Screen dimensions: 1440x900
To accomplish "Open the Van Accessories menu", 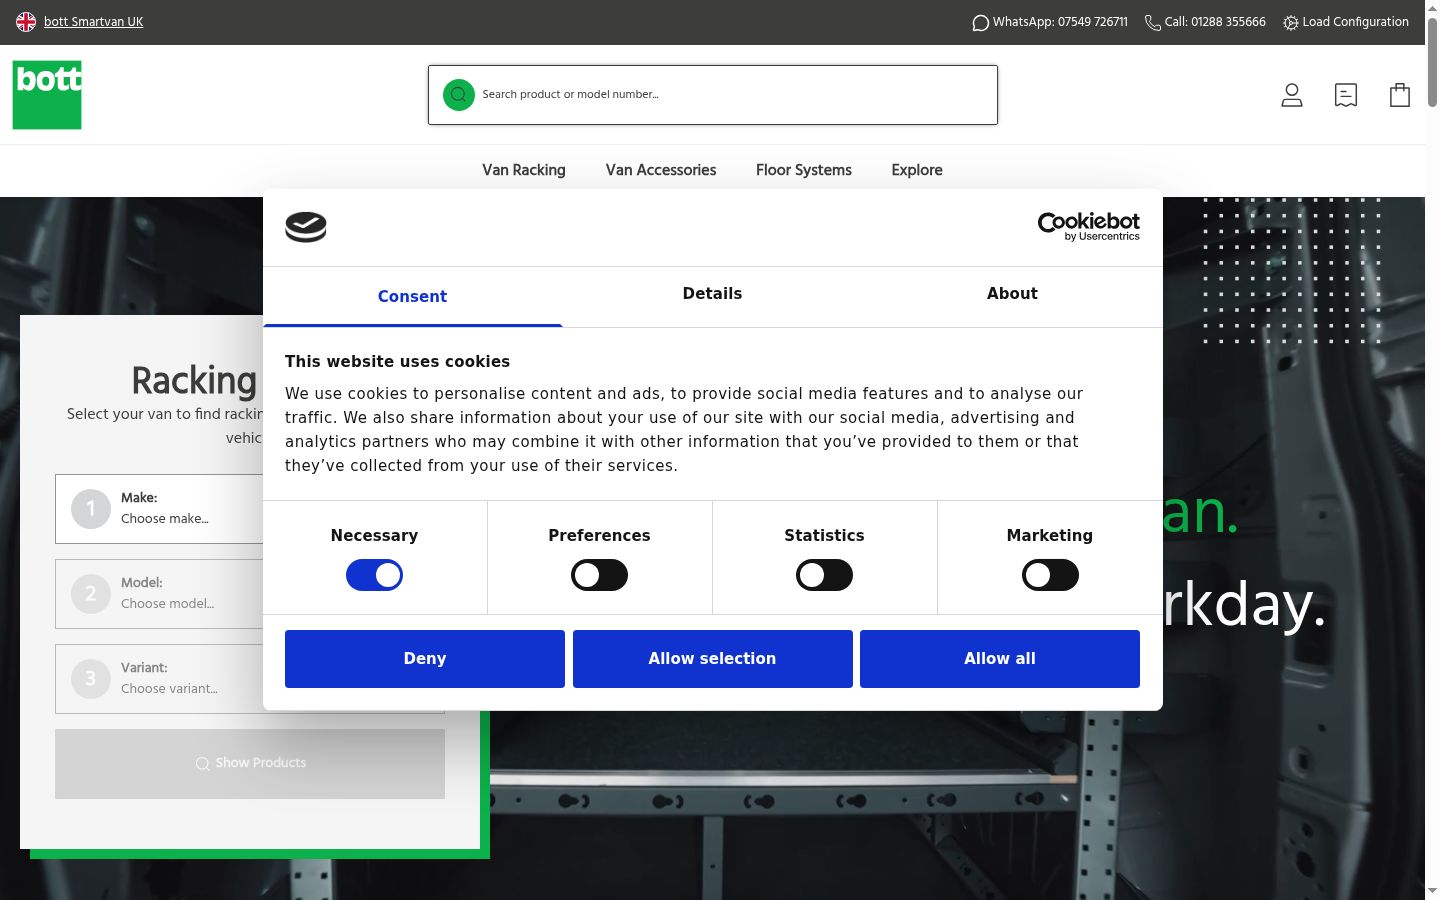I will (x=661, y=170).
